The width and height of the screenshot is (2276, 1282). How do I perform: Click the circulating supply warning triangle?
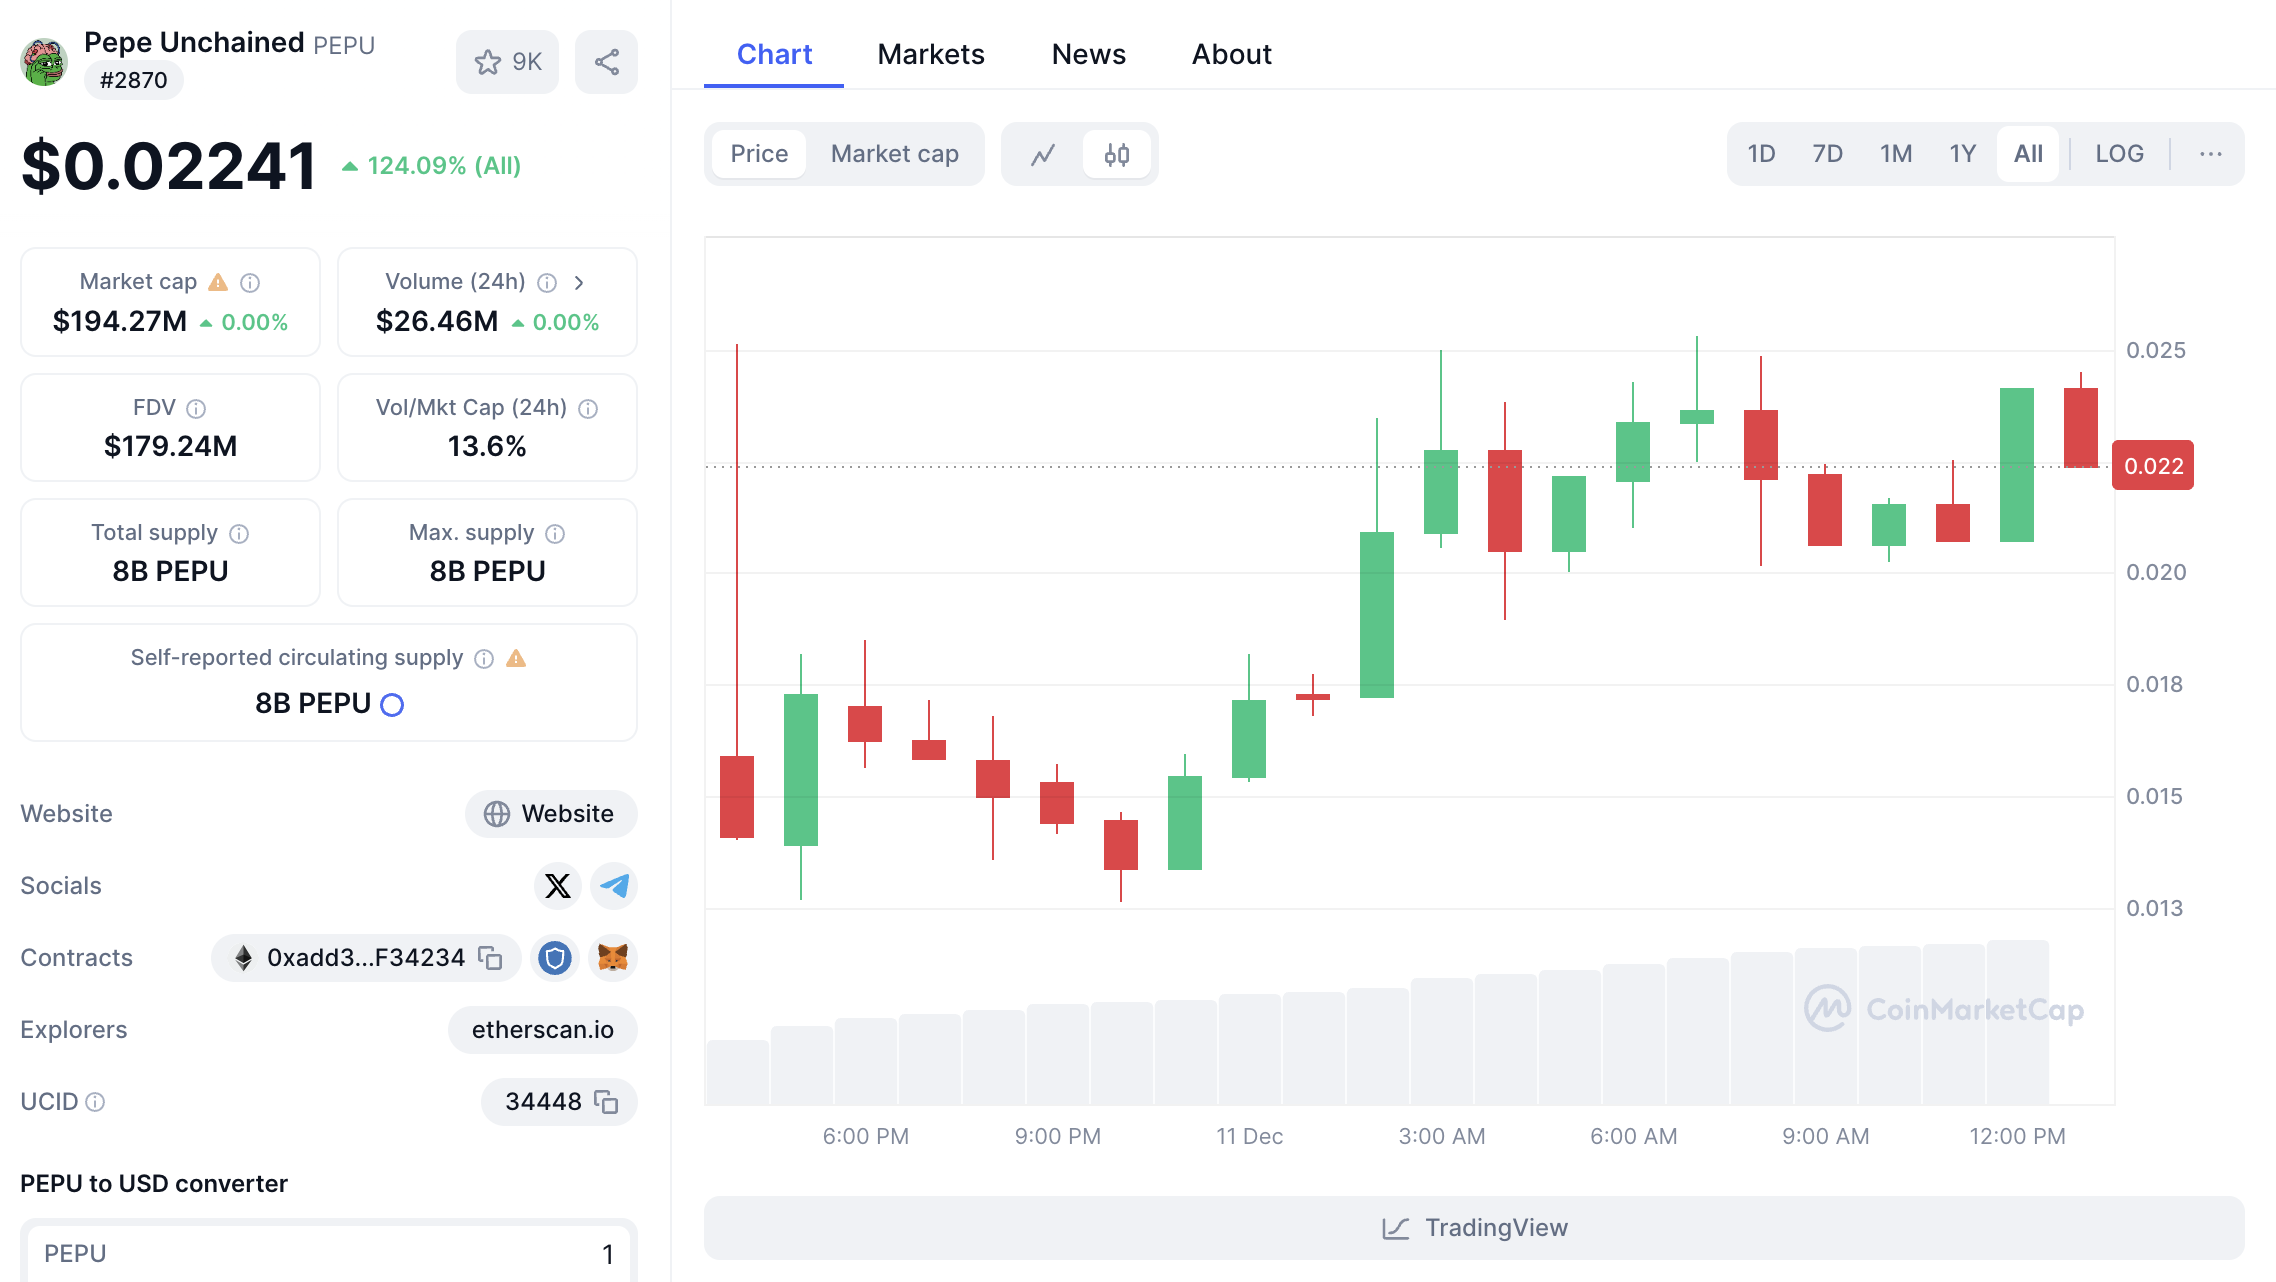[x=516, y=658]
